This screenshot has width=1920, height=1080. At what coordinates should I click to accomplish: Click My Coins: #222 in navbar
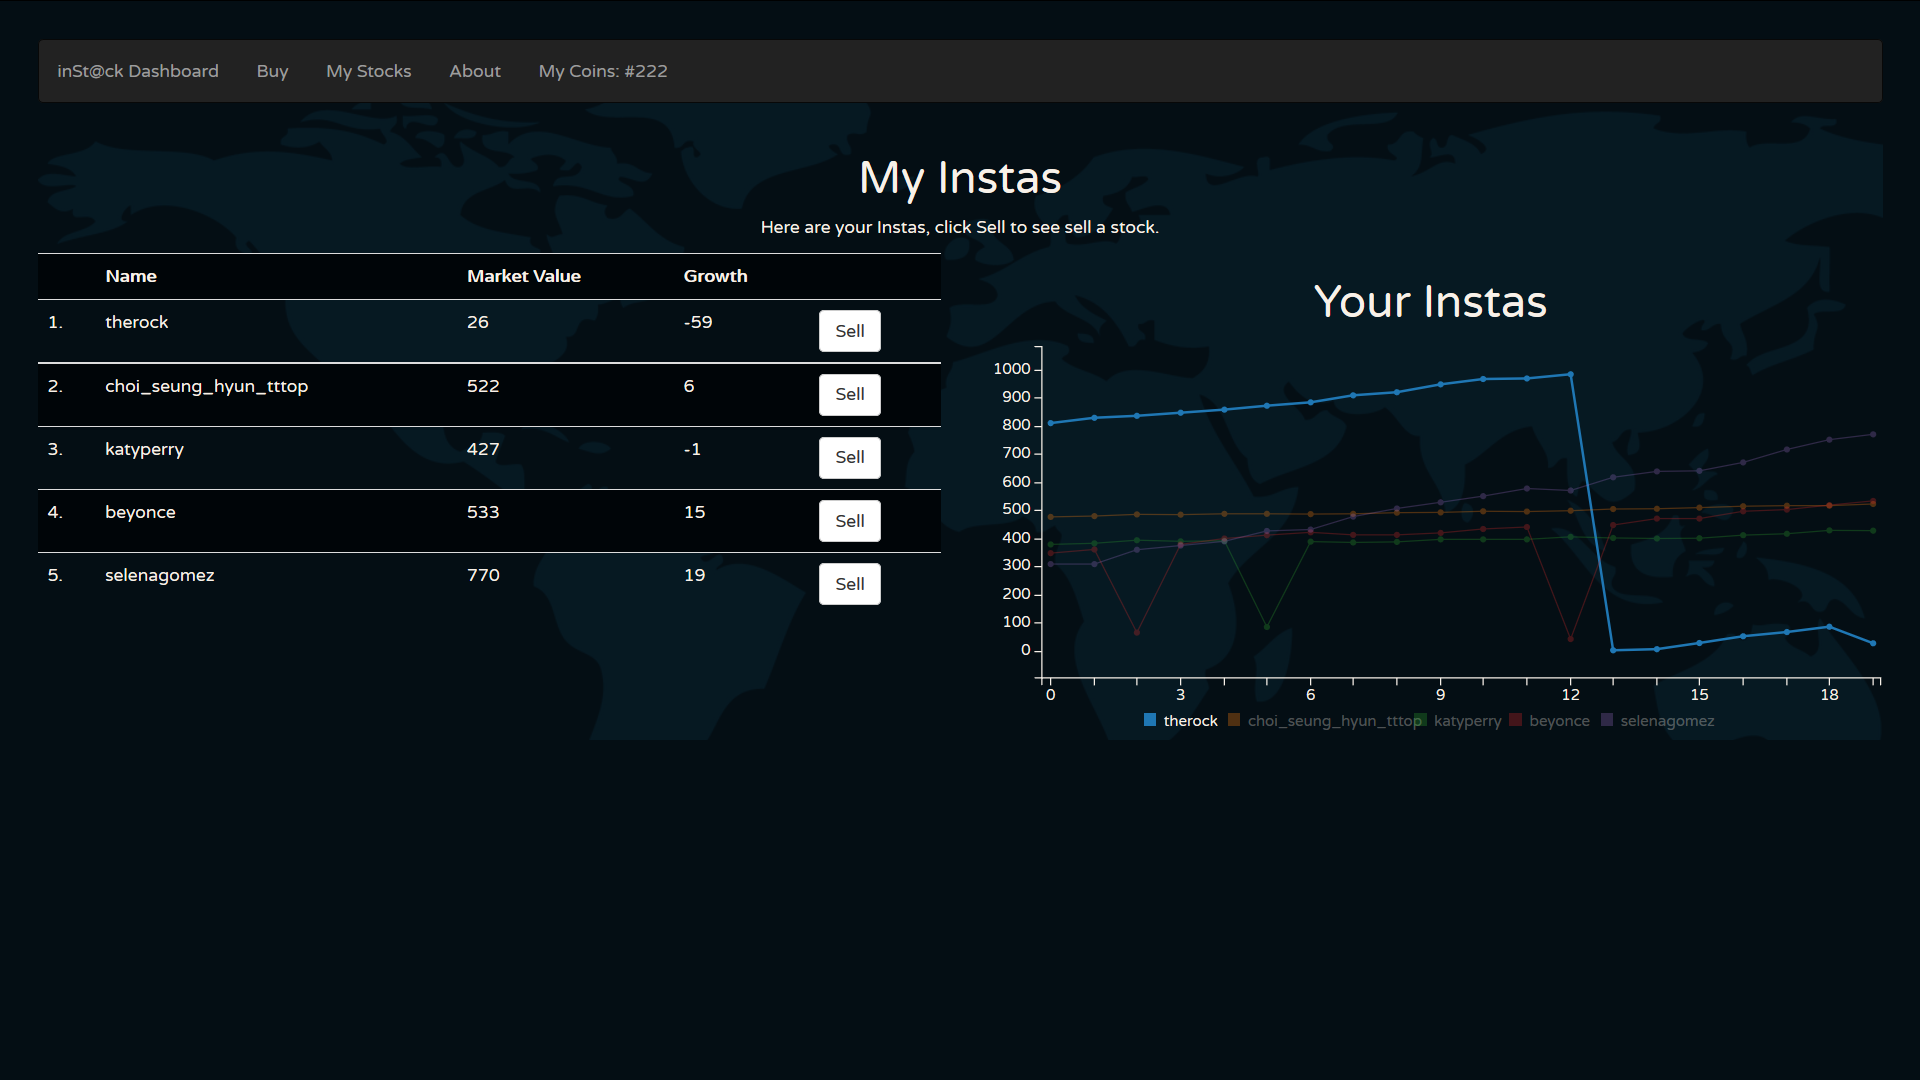pyautogui.click(x=602, y=71)
